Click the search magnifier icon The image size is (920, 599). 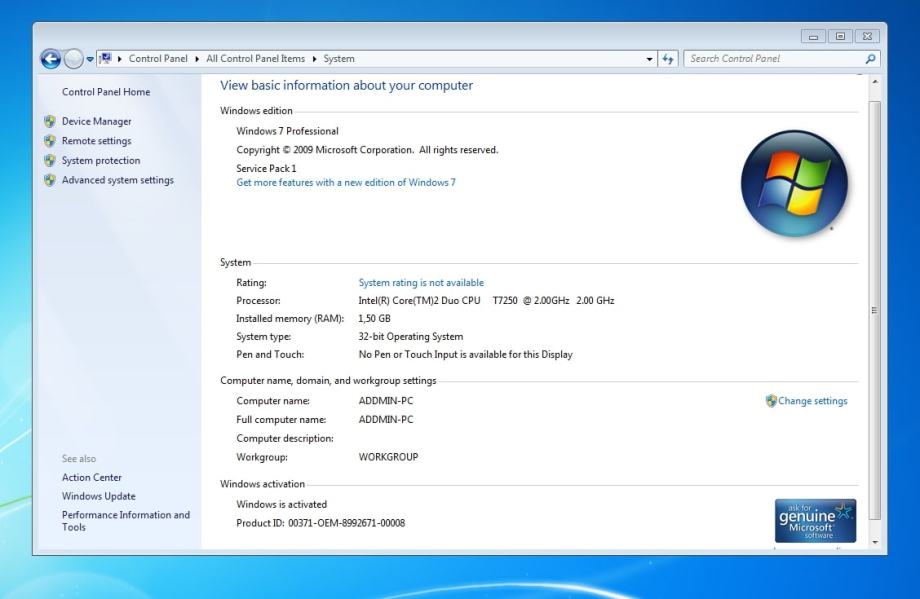pos(870,59)
